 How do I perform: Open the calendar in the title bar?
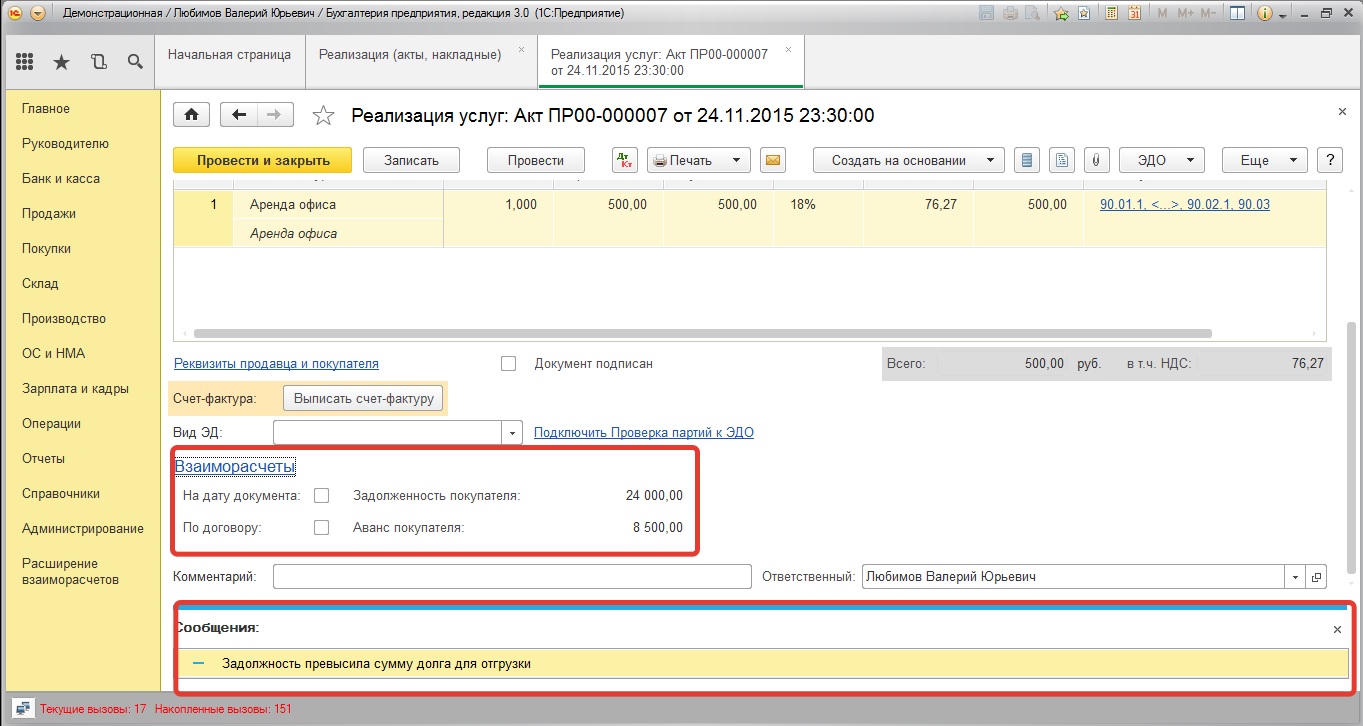pyautogui.click(x=1134, y=14)
